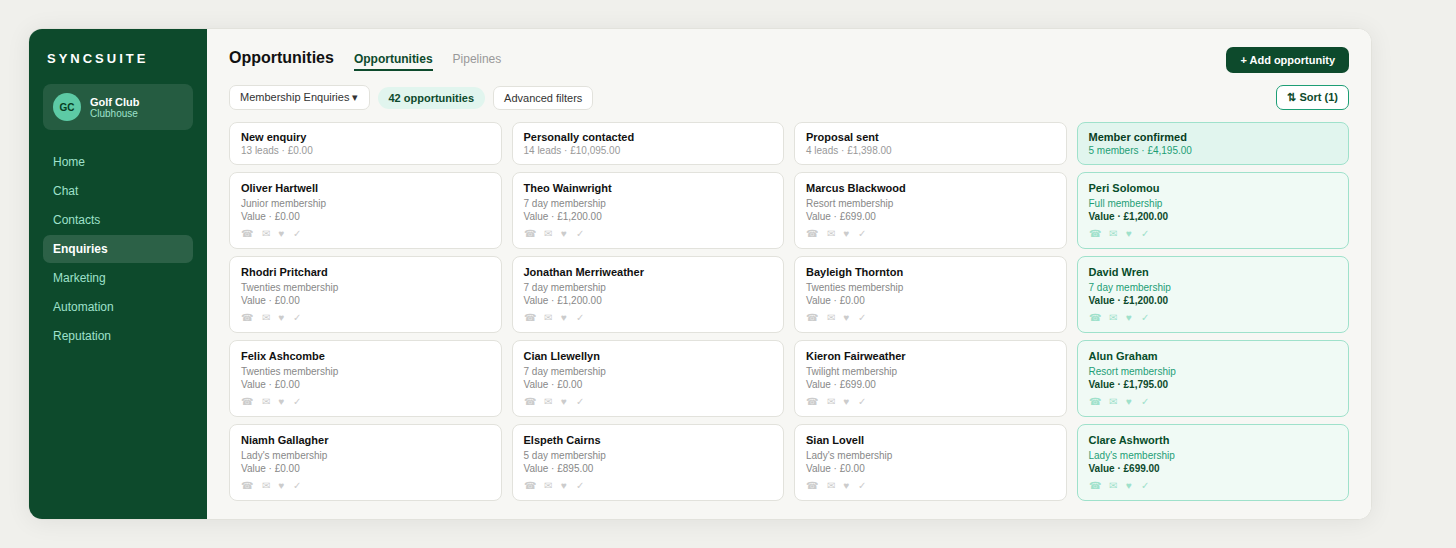1456x548 pixels.
Task: Email Theo Wainwright via envelope icon
Action: pyautogui.click(x=548, y=233)
